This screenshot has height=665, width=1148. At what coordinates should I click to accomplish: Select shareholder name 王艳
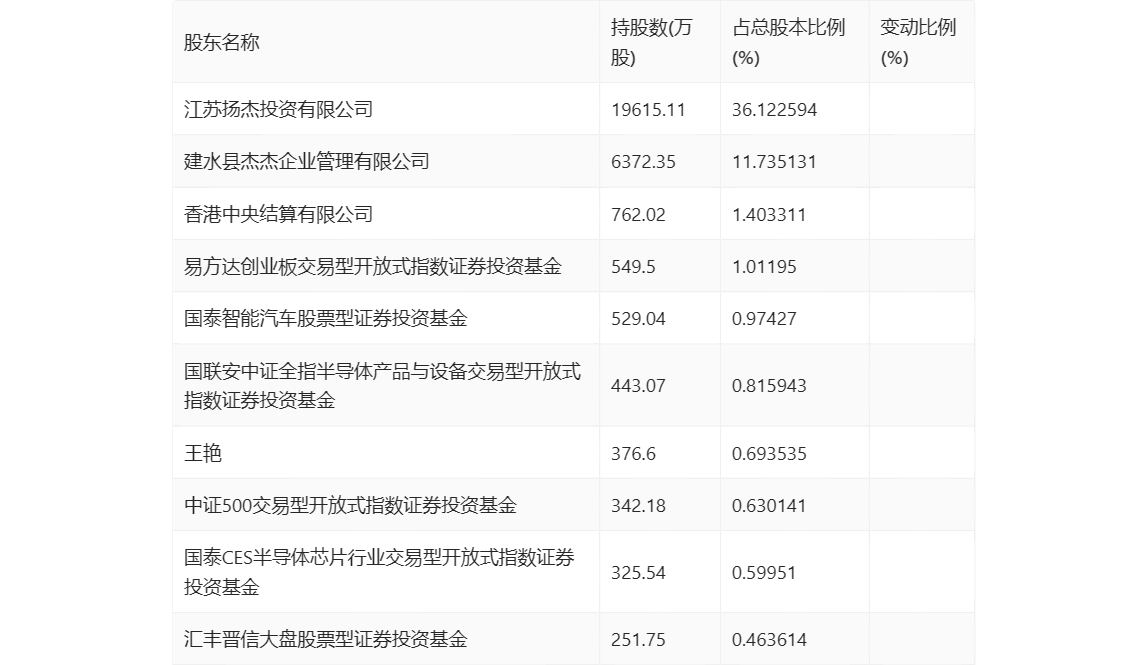203,454
